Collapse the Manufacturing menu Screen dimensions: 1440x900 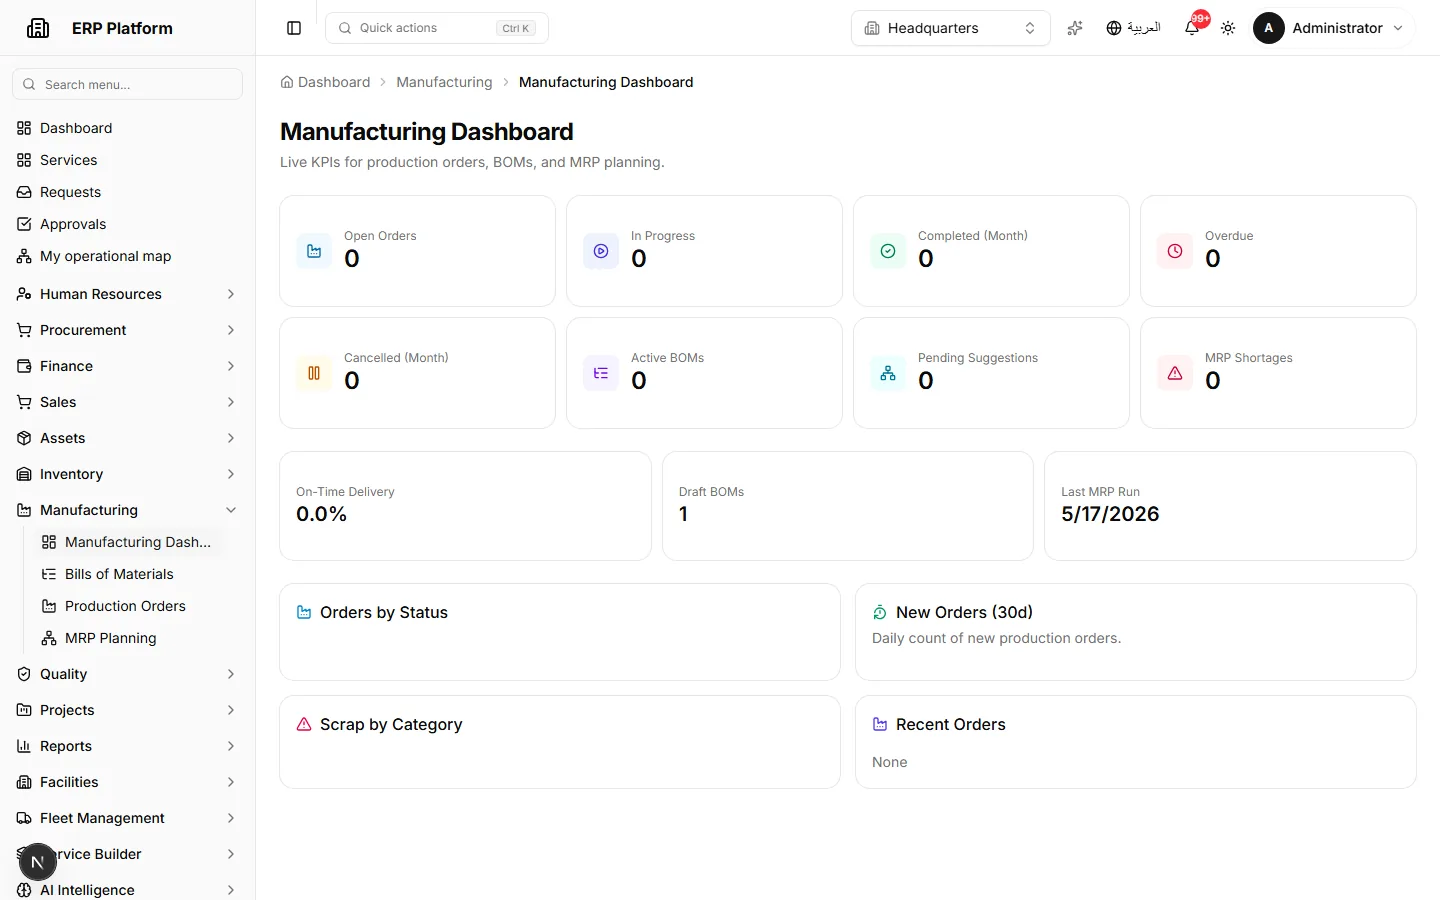click(128, 510)
